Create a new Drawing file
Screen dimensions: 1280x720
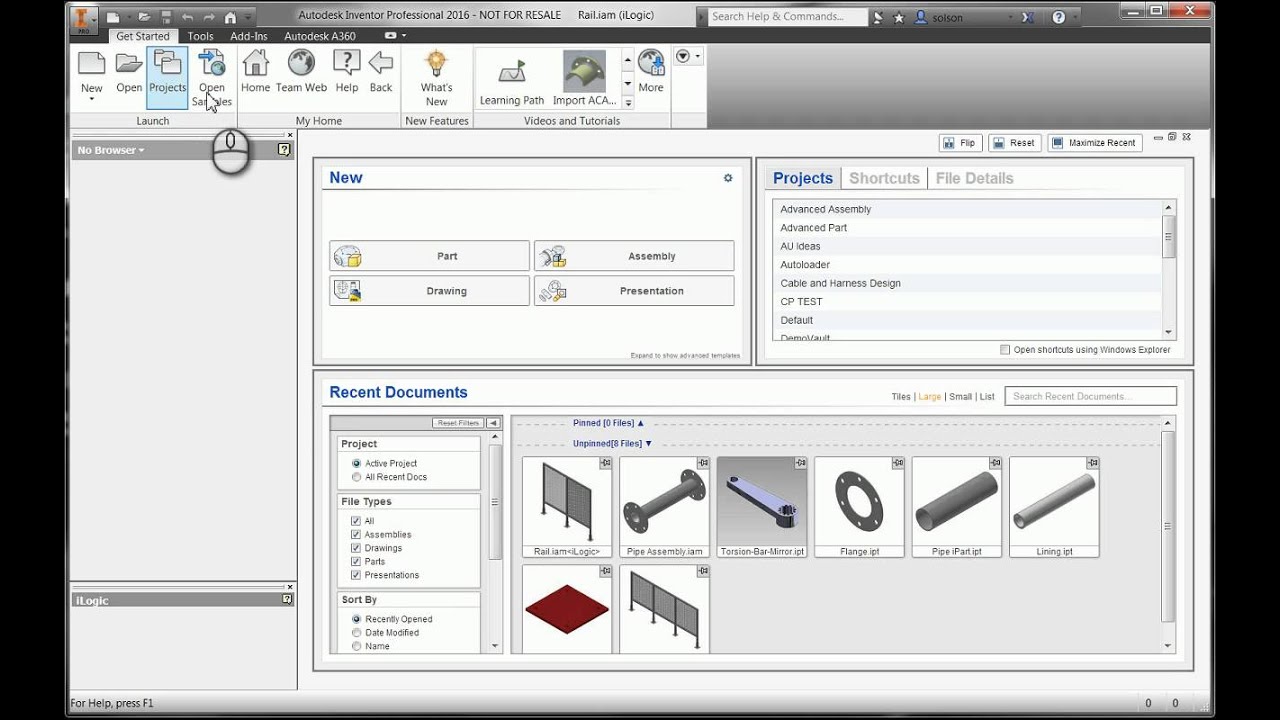pos(430,291)
